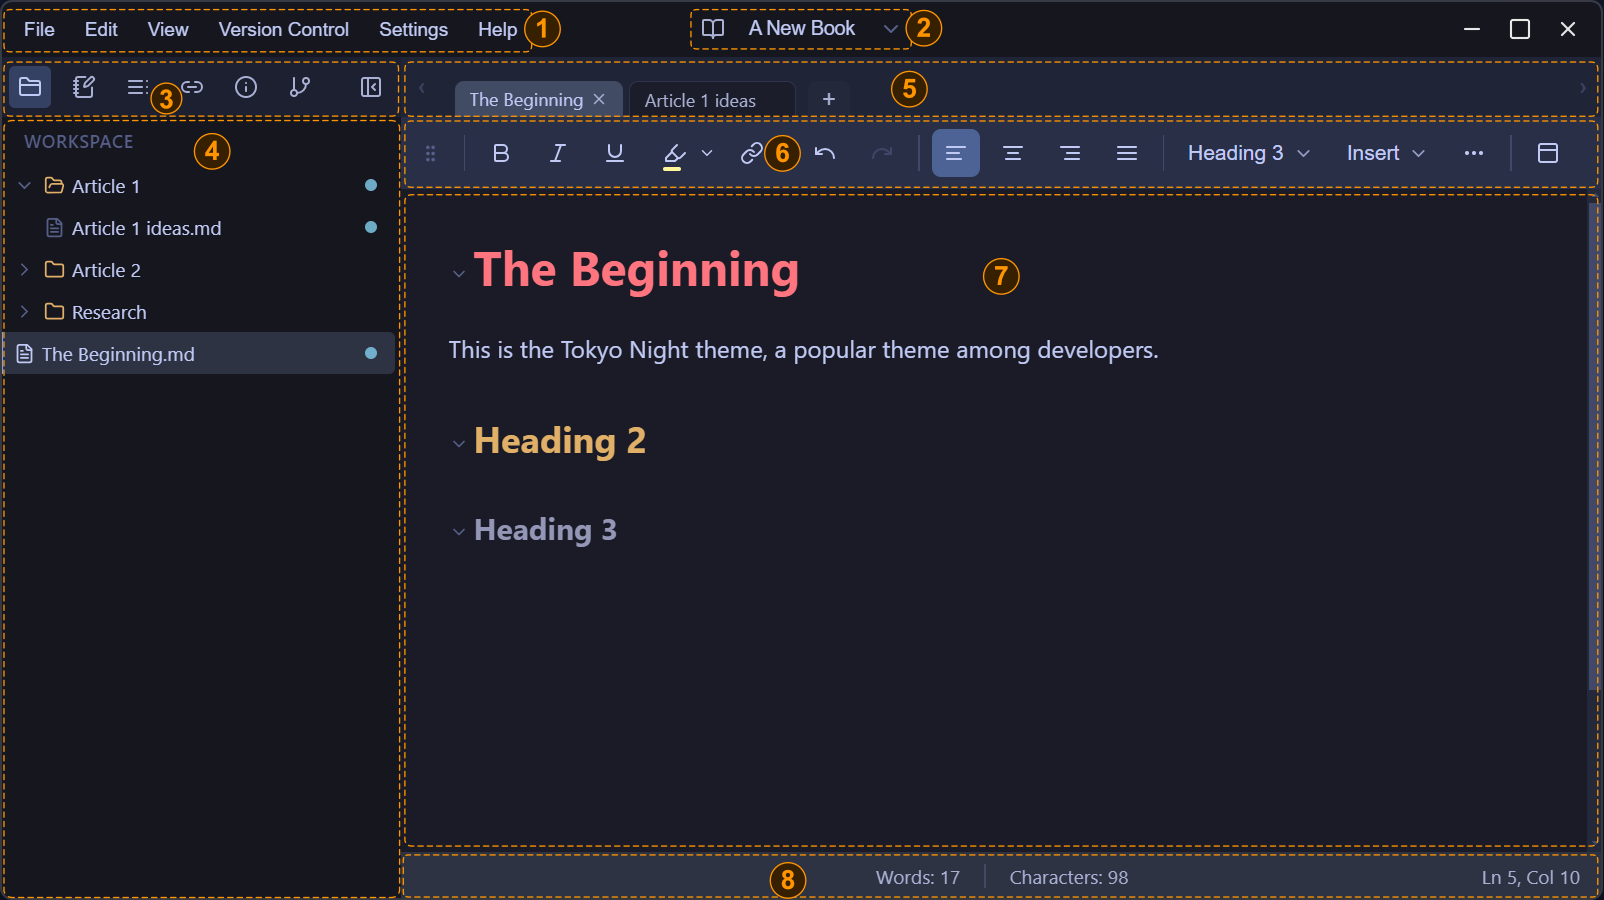Expand the Research folder
This screenshot has width=1604, height=900.
coord(24,311)
